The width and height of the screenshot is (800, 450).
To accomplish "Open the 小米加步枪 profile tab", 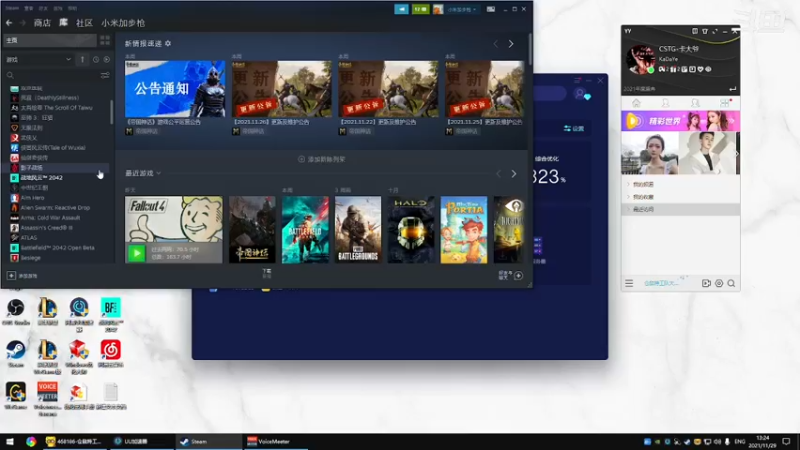I will tap(123, 23).
